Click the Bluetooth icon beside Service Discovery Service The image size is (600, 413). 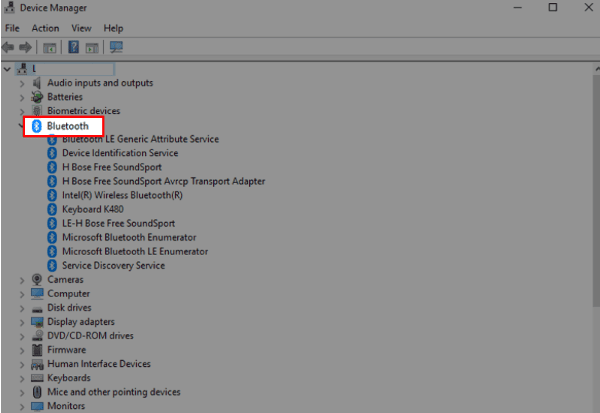[x=52, y=266]
